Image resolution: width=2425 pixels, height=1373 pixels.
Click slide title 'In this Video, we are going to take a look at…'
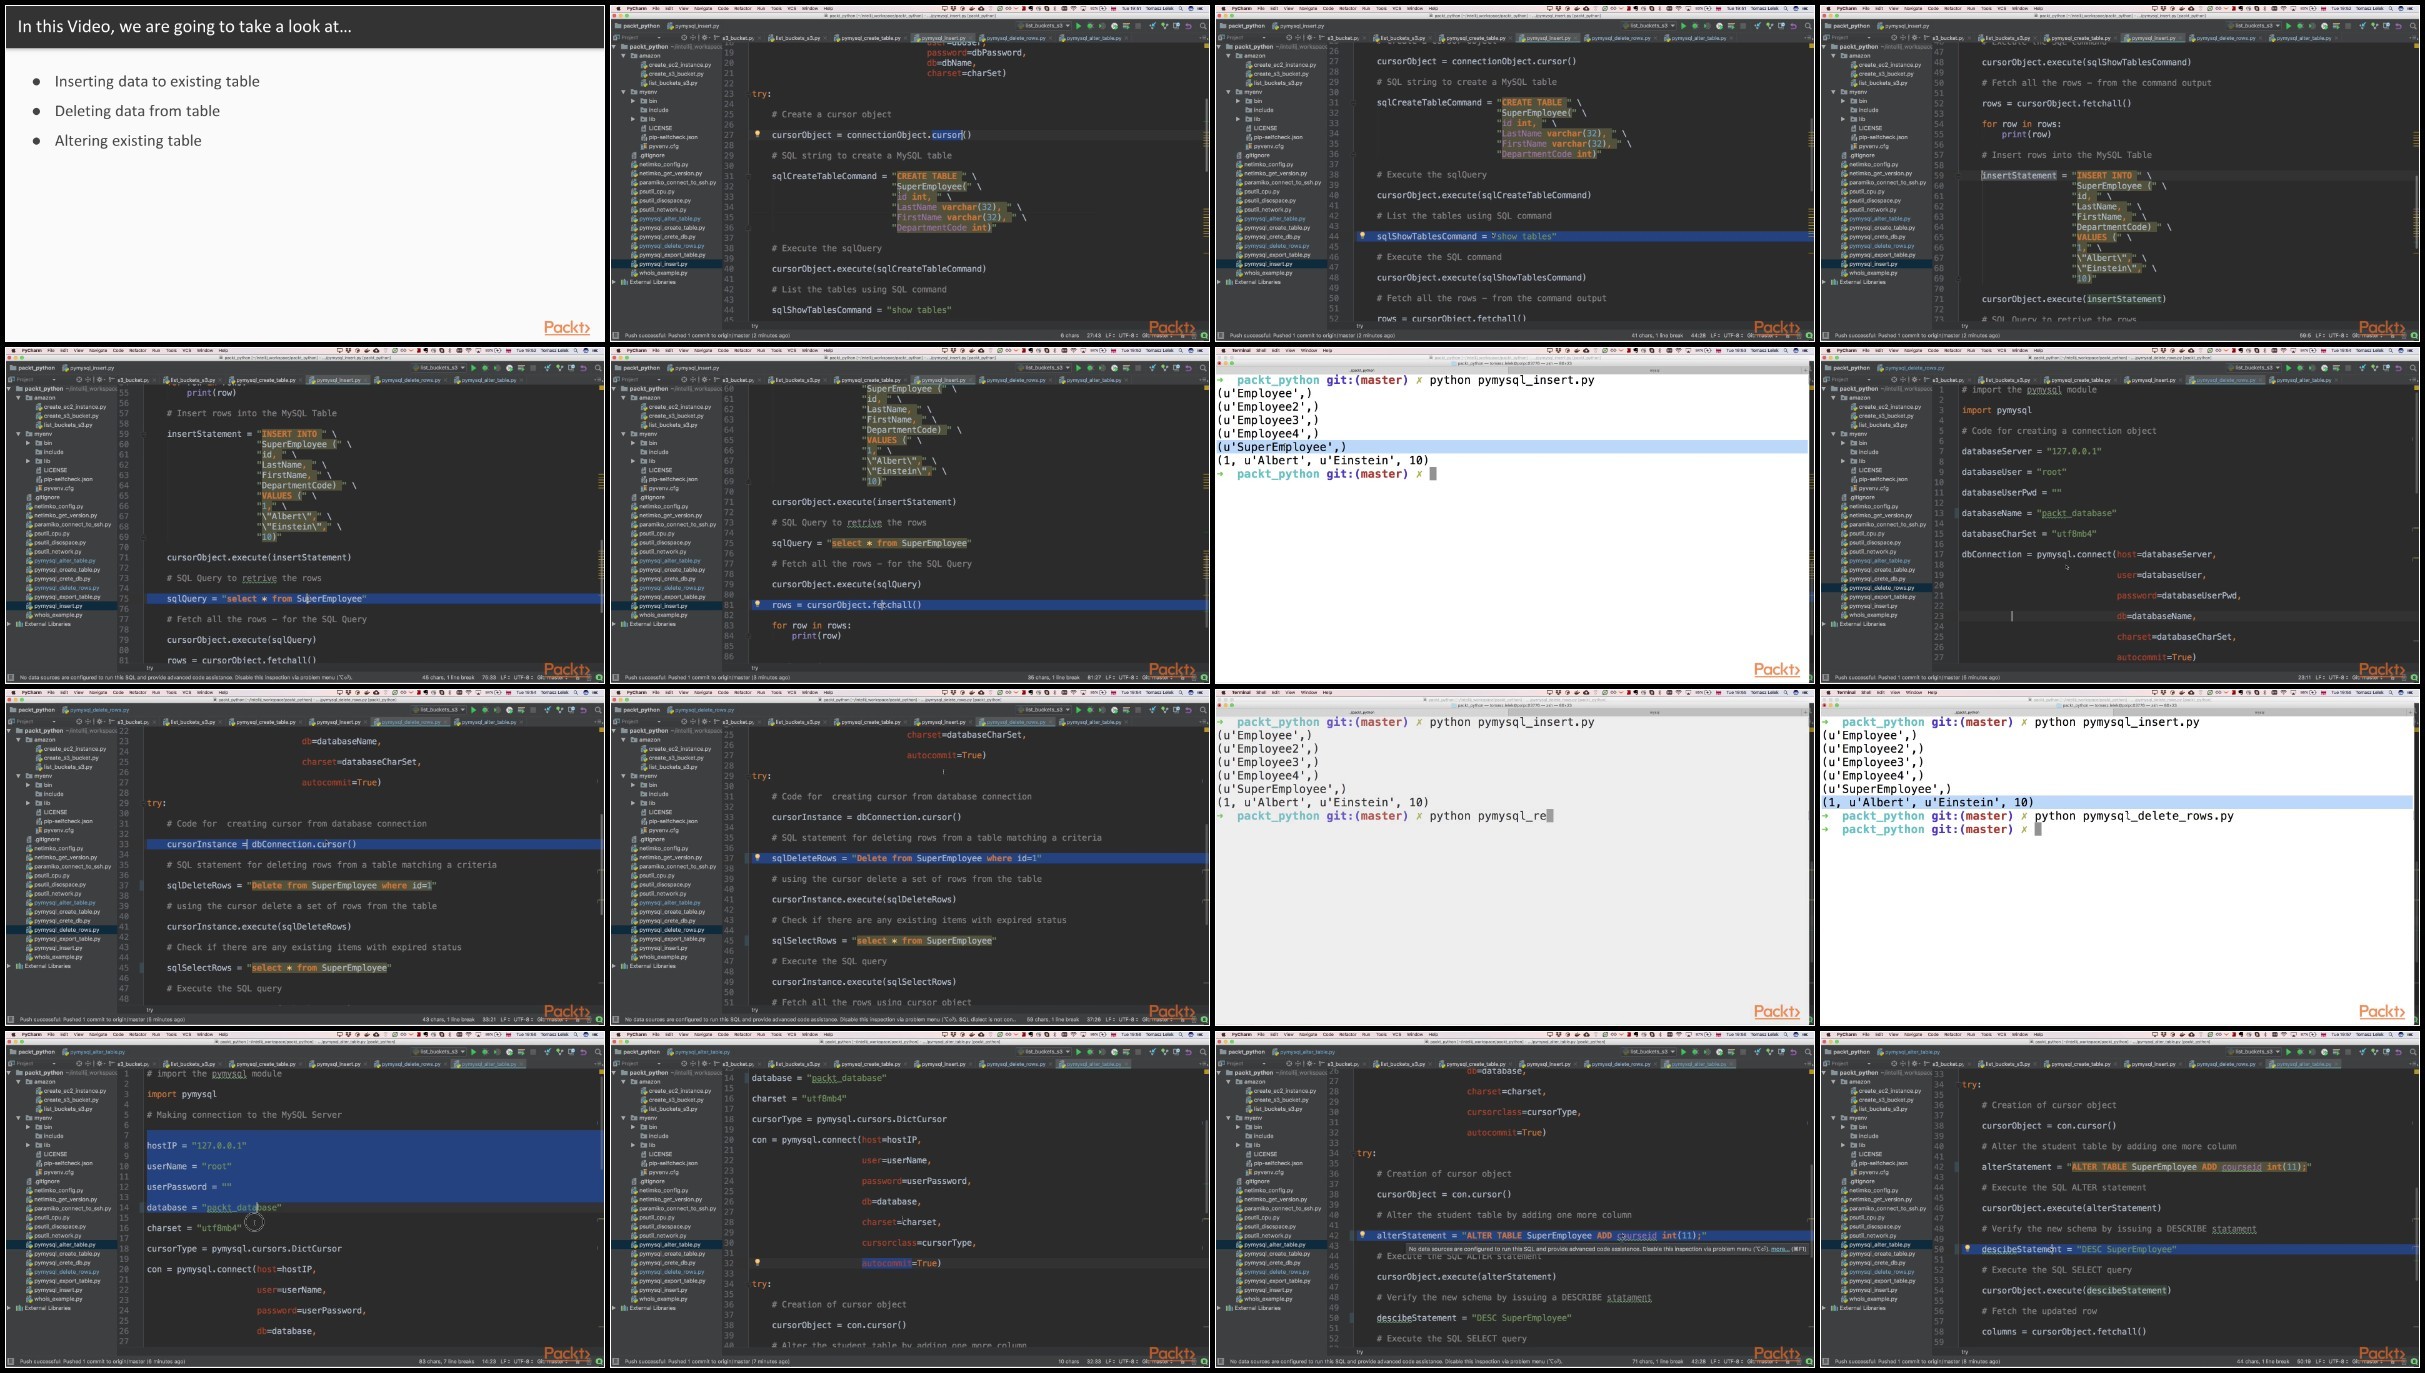pyautogui.click(x=184, y=27)
